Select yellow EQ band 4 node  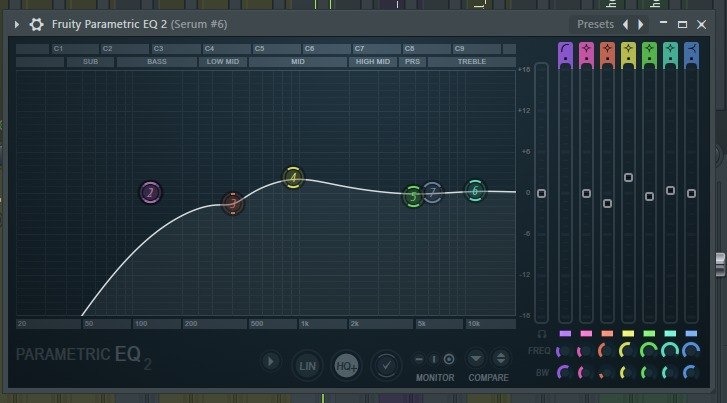pos(293,178)
